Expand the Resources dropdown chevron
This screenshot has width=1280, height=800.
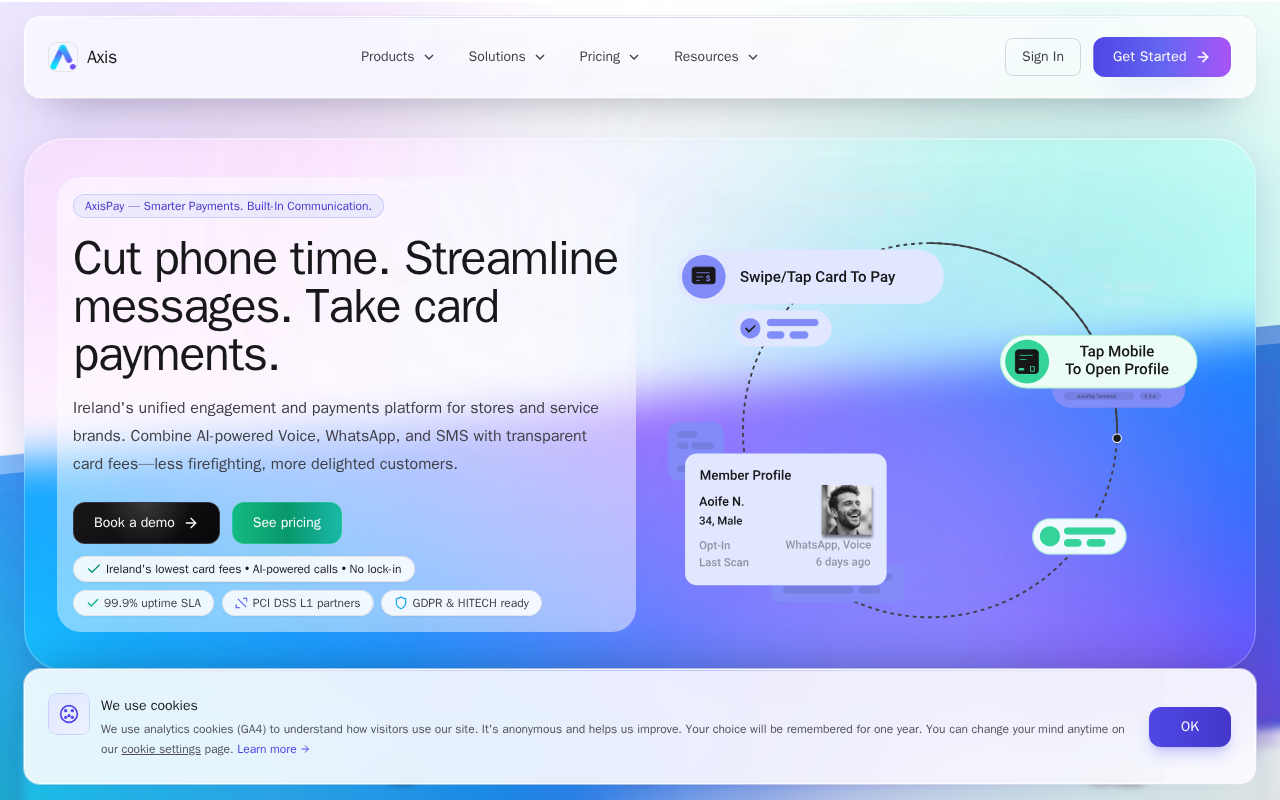[x=753, y=57]
